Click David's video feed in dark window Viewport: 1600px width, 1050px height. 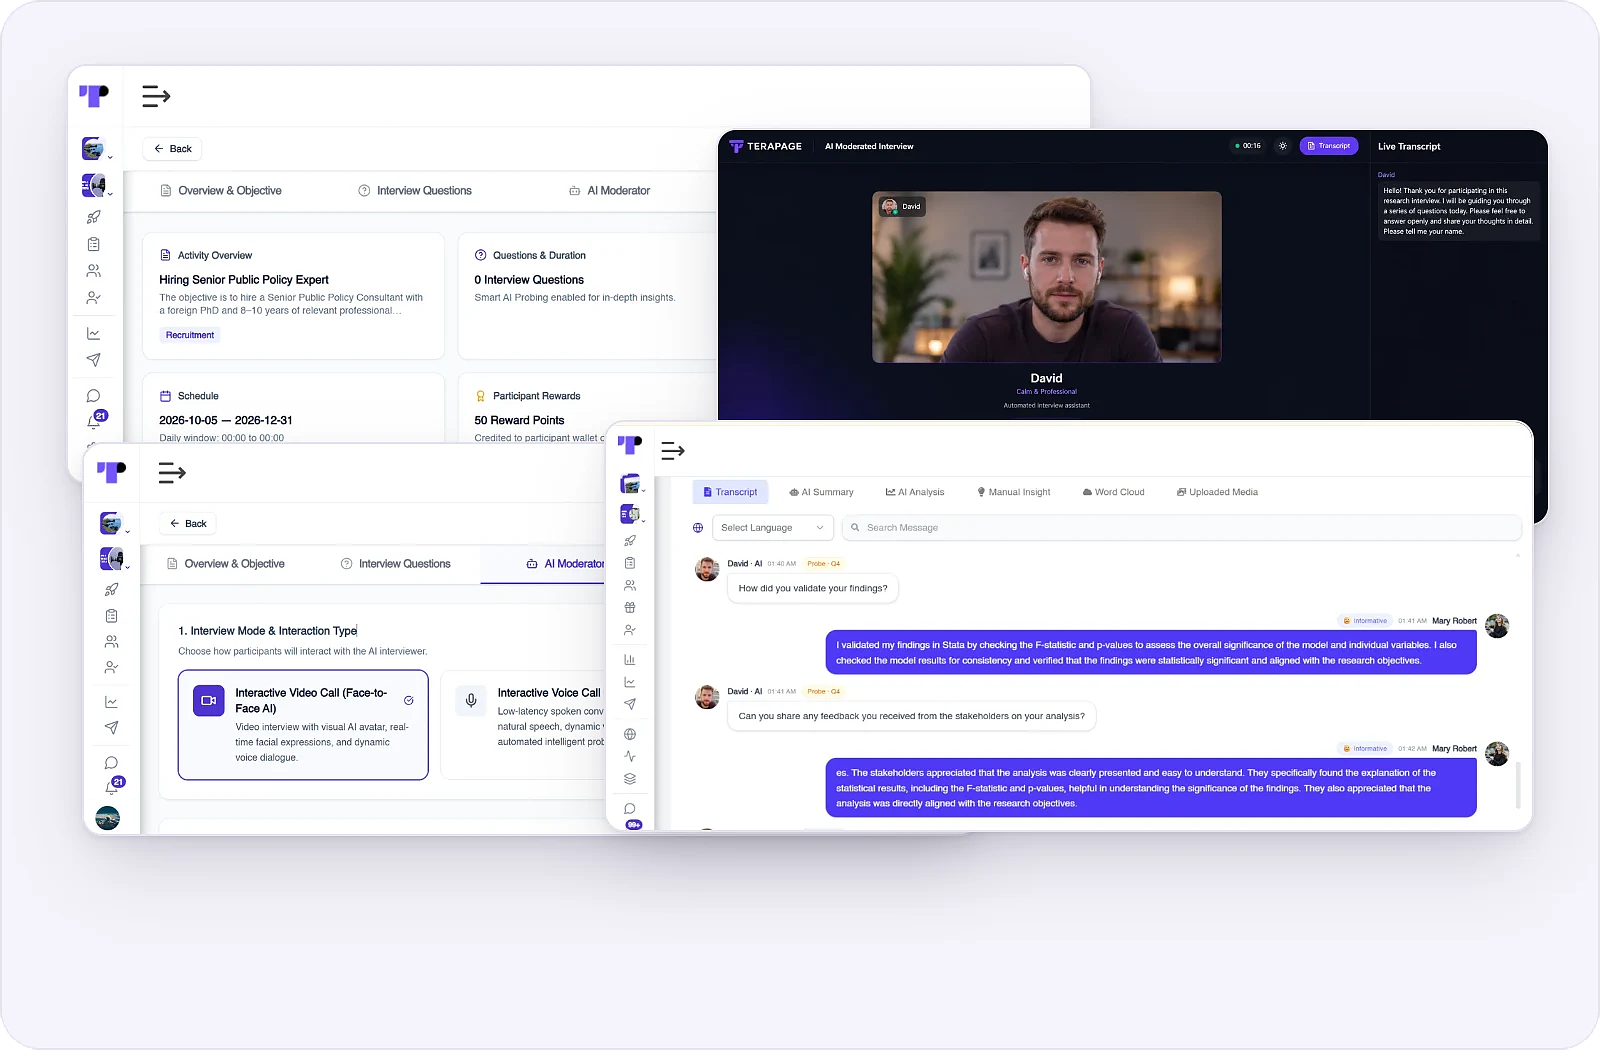(x=1047, y=277)
